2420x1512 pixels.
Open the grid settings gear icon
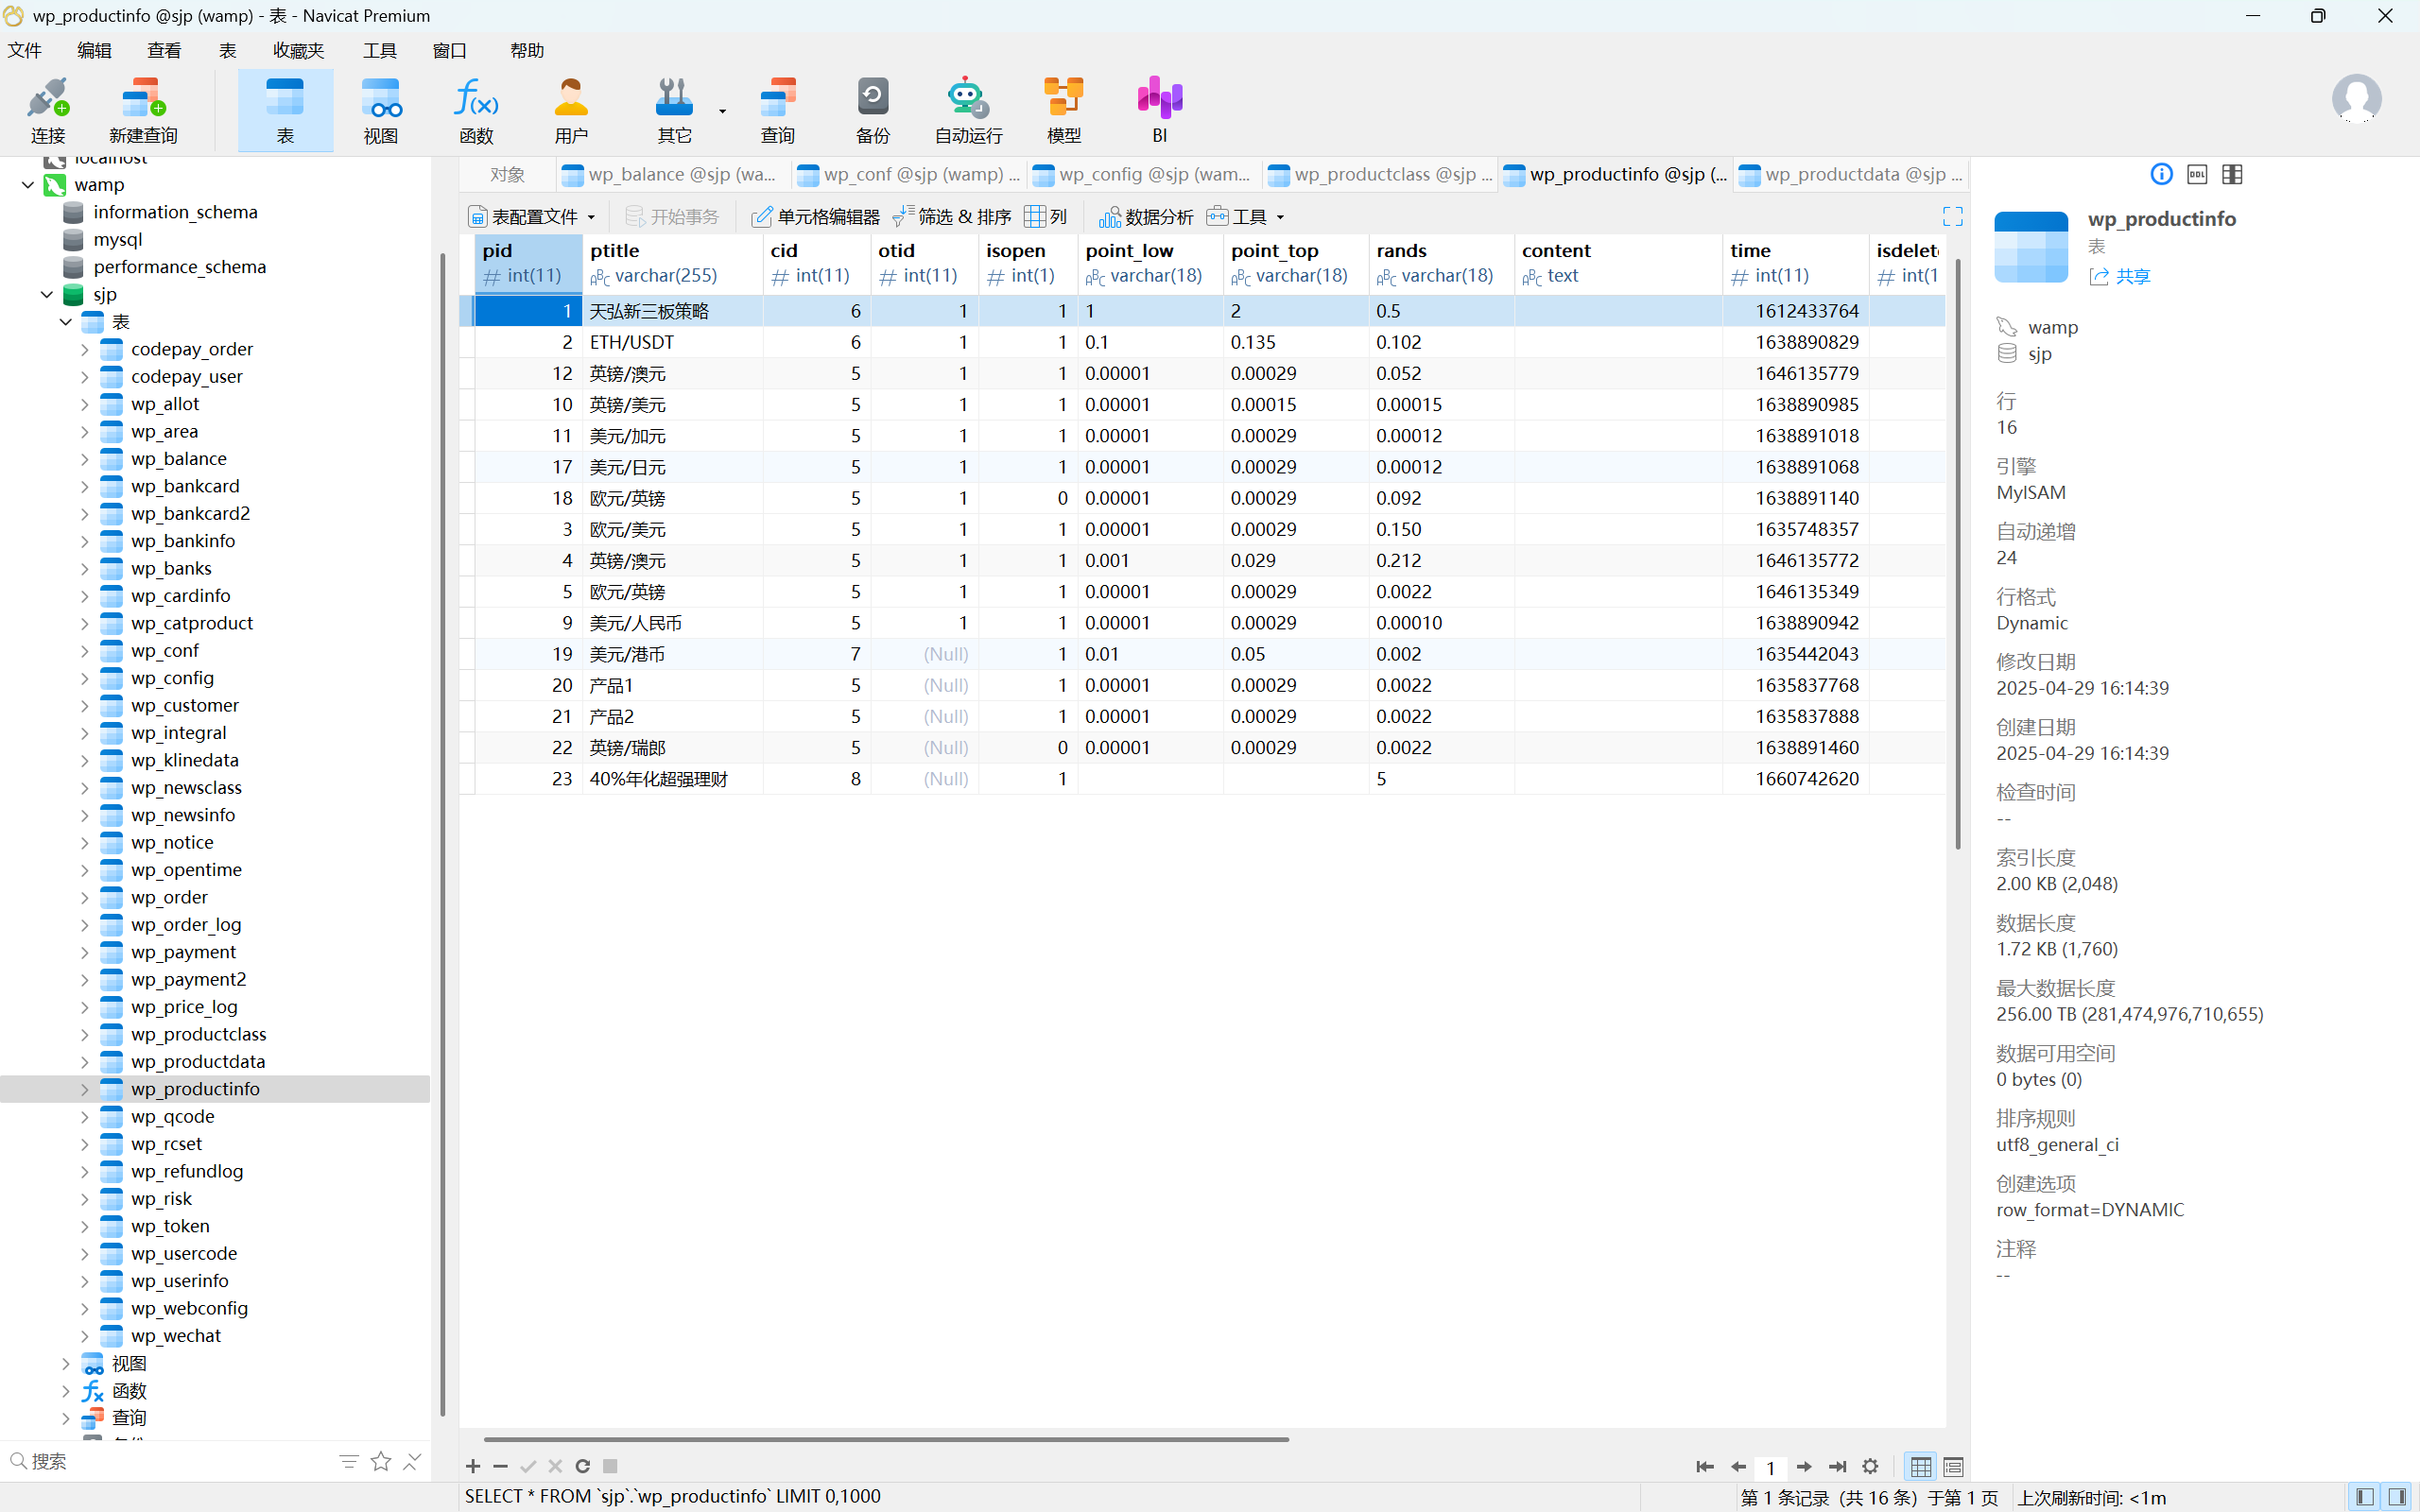[x=1870, y=1466]
